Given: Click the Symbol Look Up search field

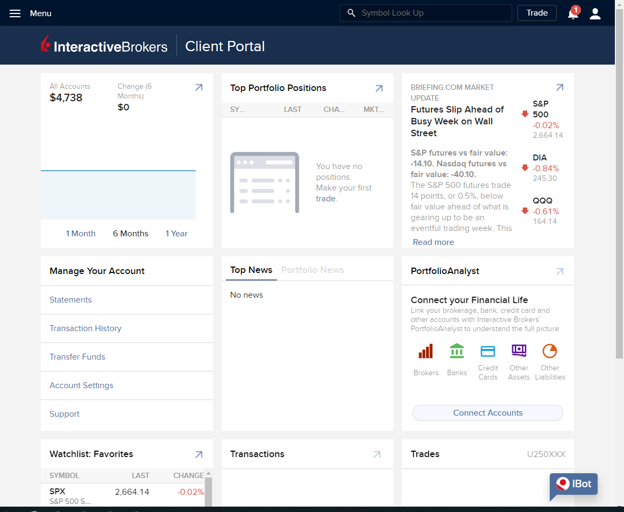Looking at the screenshot, I should coord(426,13).
